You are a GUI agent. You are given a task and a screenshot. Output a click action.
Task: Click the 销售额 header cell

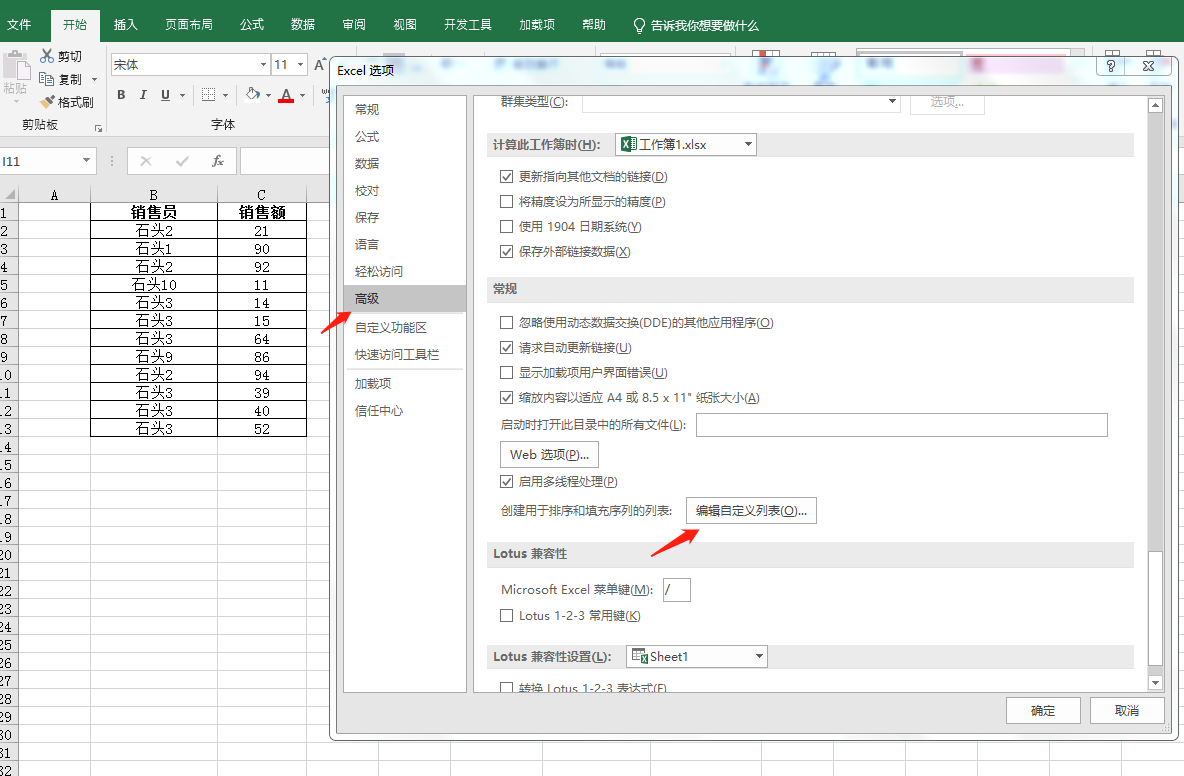pyautogui.click(x=262, y=212)
